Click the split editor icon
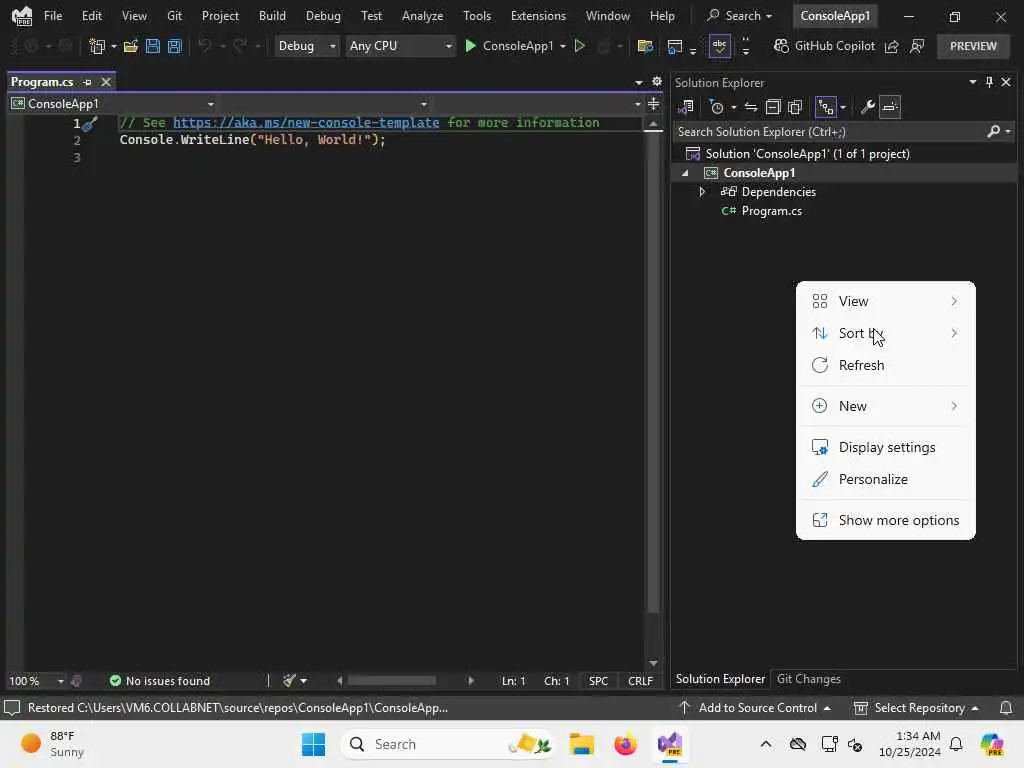 pyautogui.click(x=653, y=104)
